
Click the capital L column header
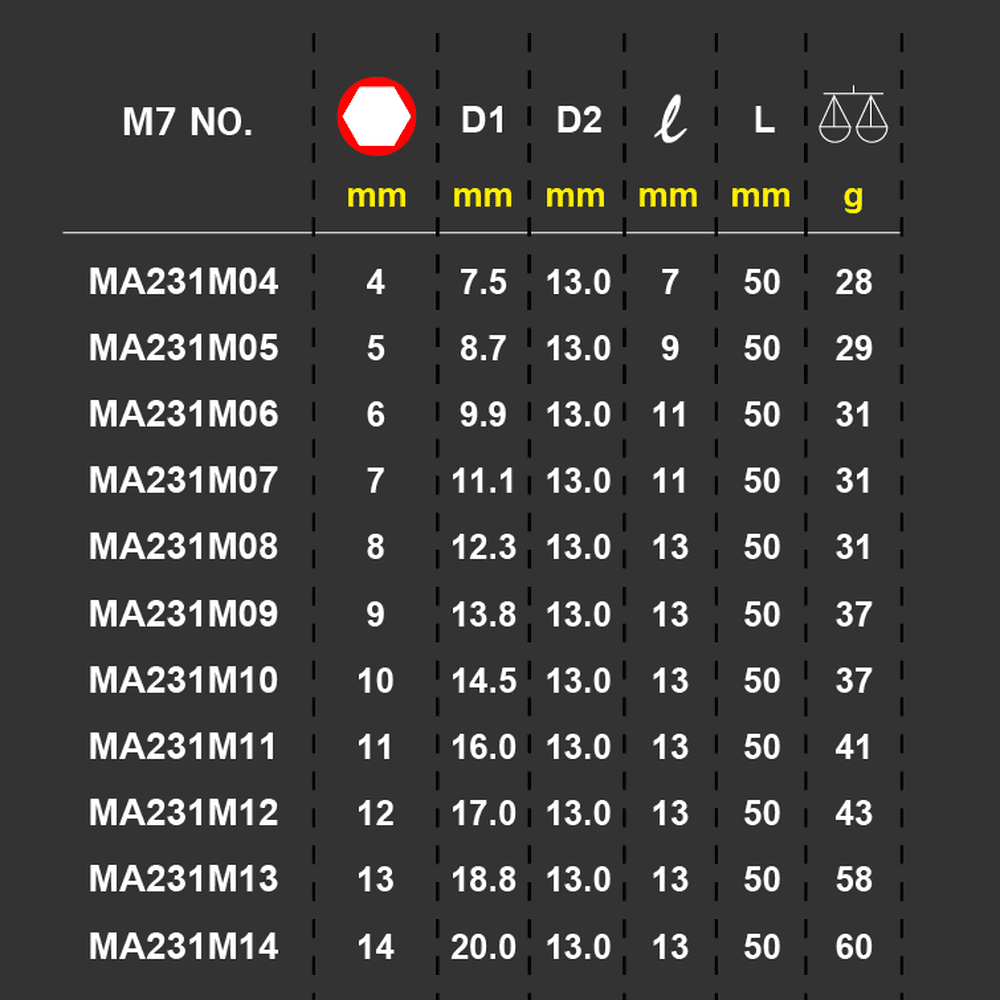764,120
